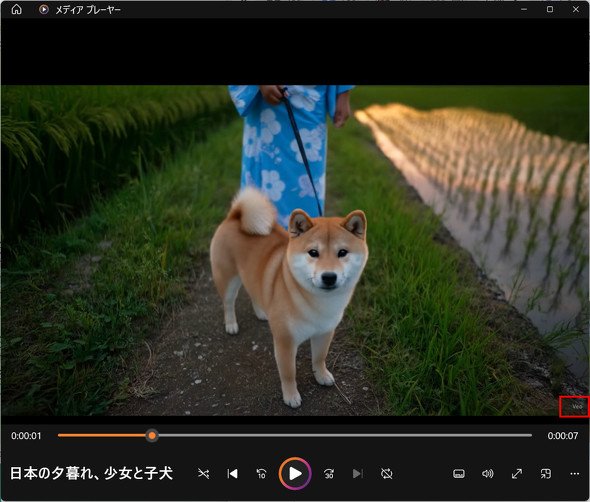Open subtitle and caption options
The height and width of the screenshot is (502, 590).
(x=459, y=473)
